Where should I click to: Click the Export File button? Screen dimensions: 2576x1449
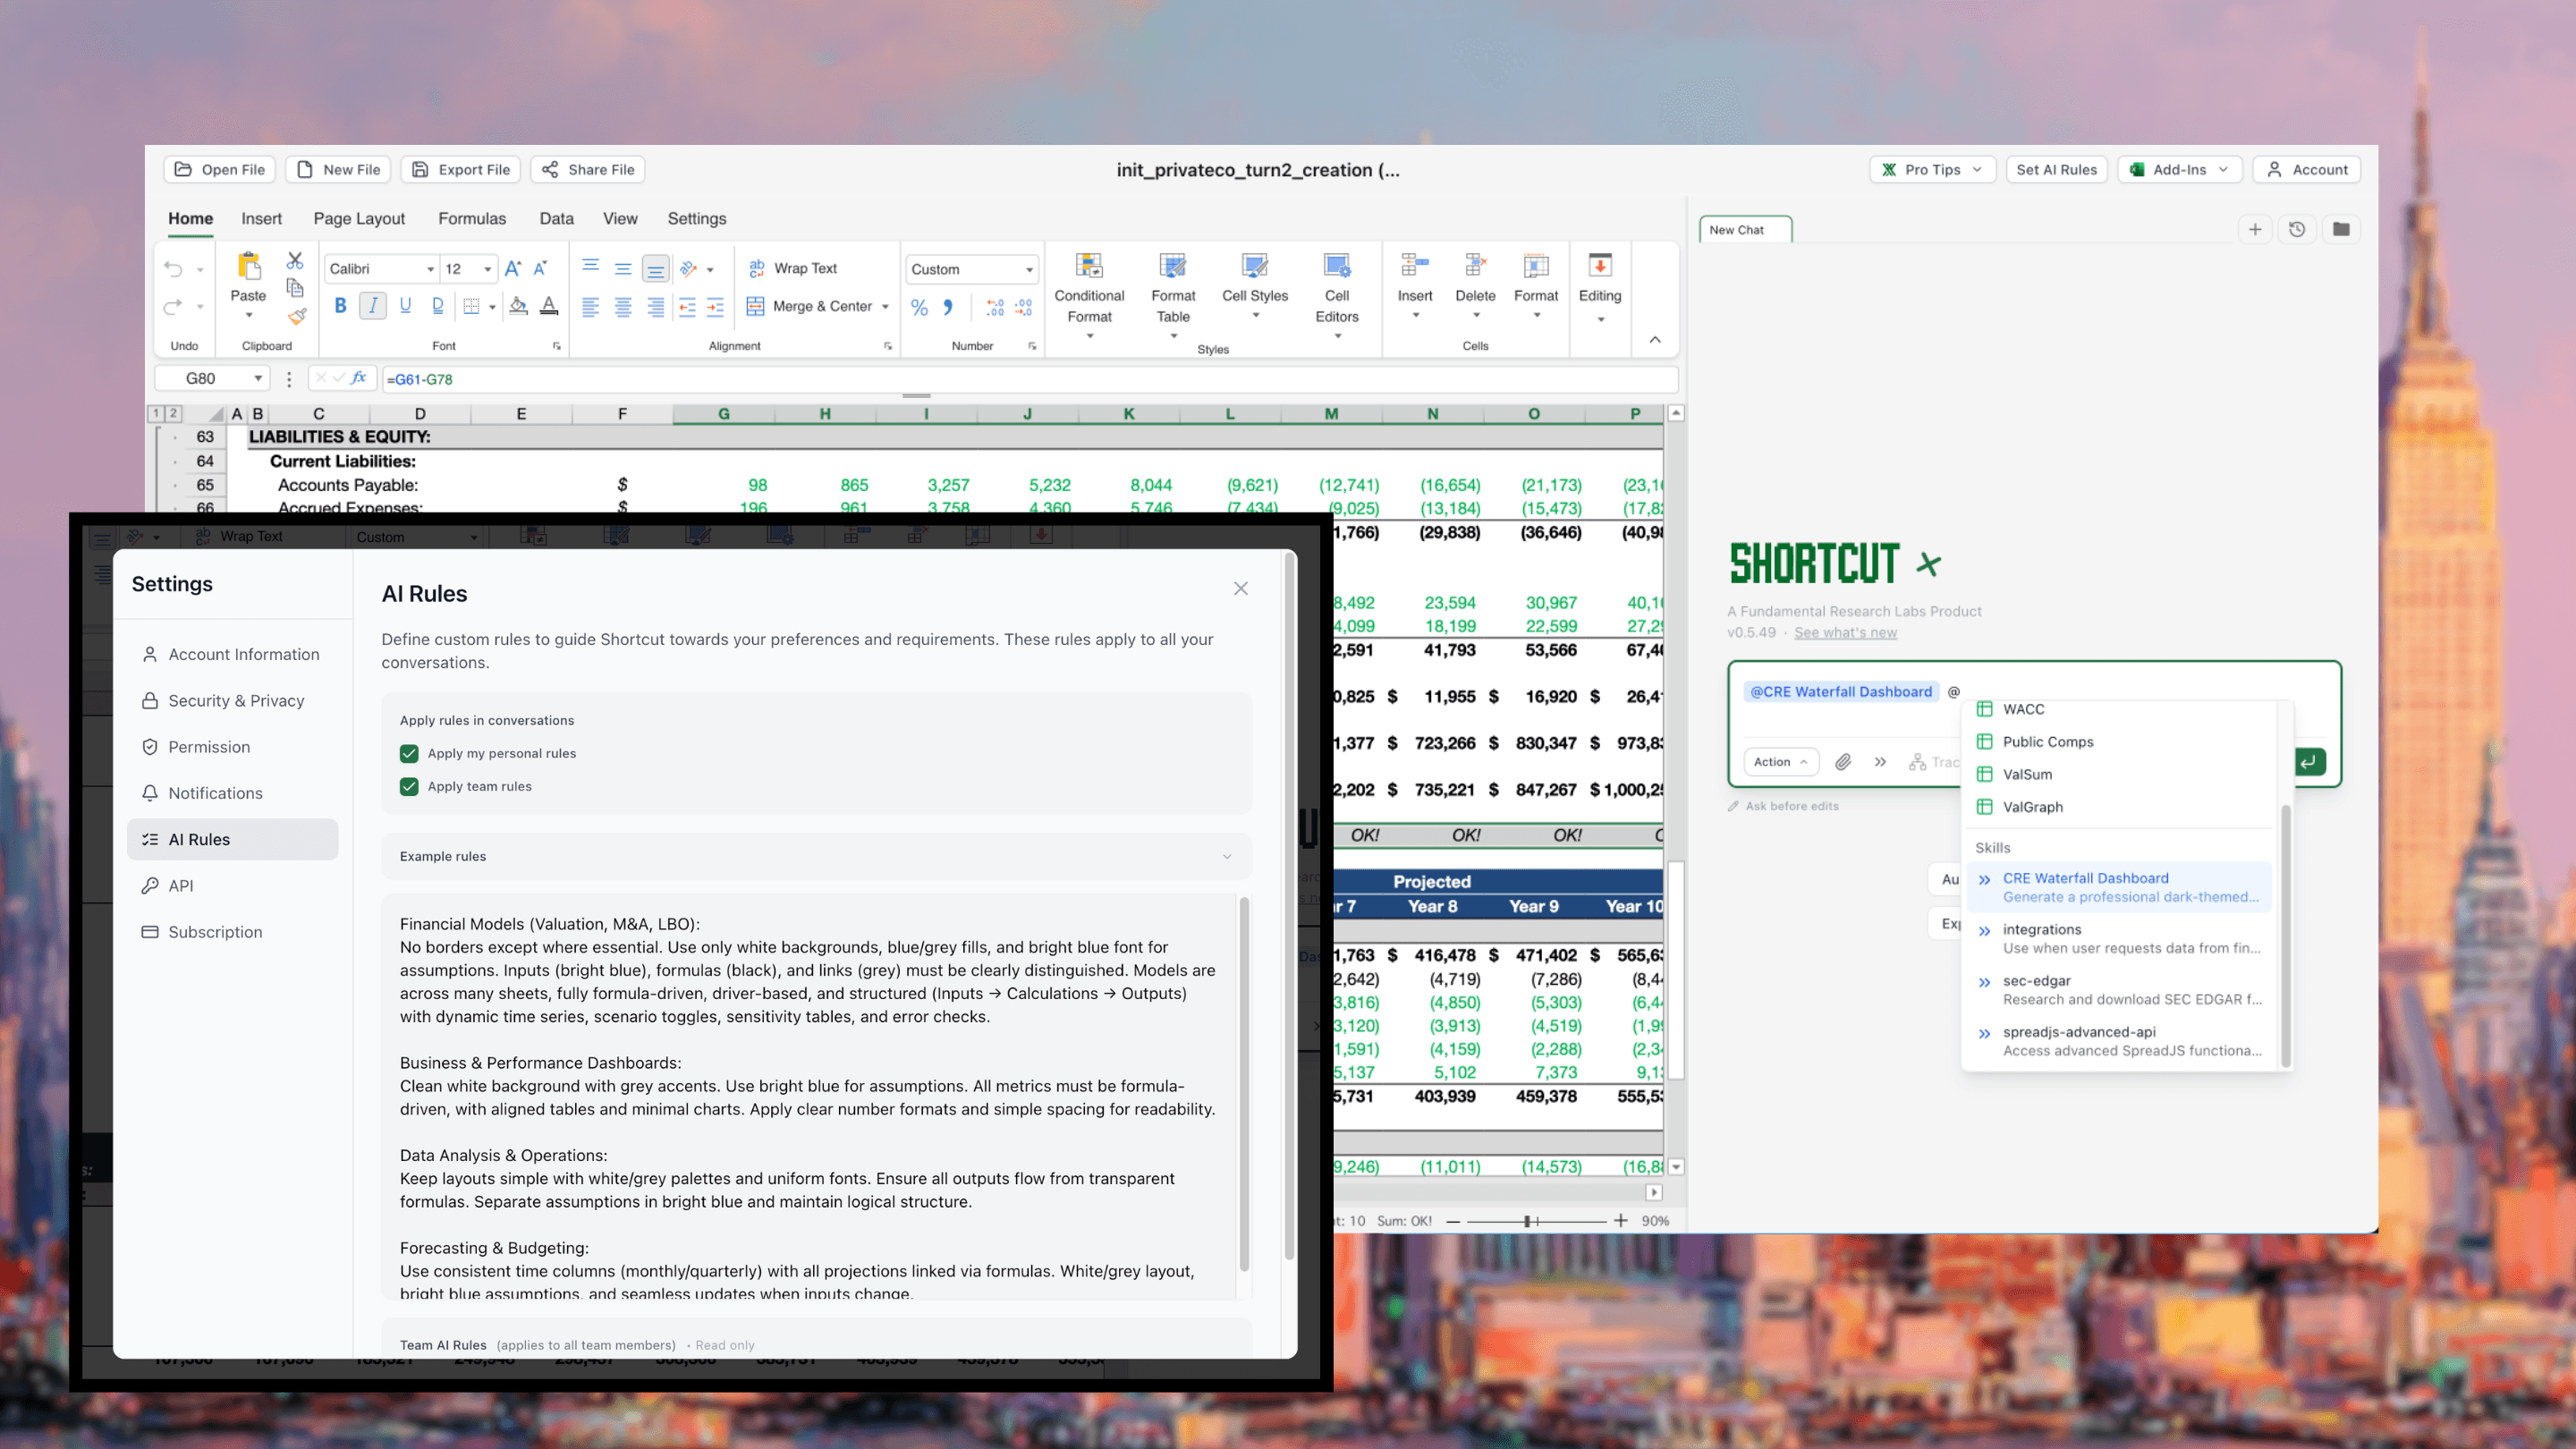click(461, 169)
